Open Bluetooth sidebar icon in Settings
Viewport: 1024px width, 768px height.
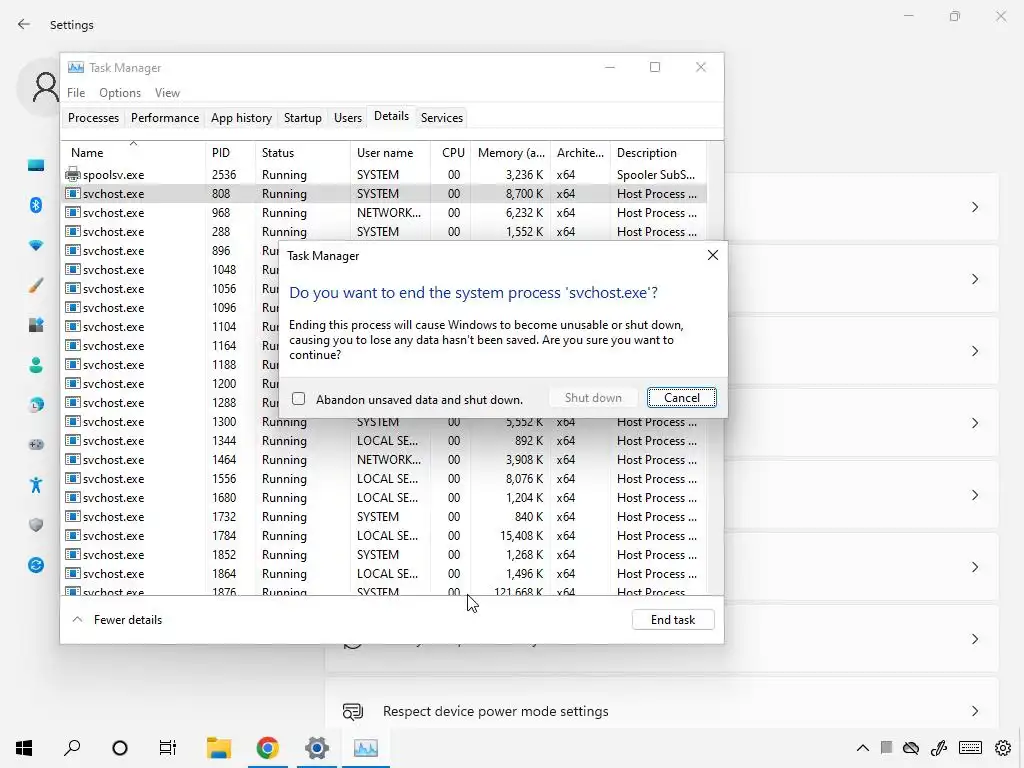[36, 205]
